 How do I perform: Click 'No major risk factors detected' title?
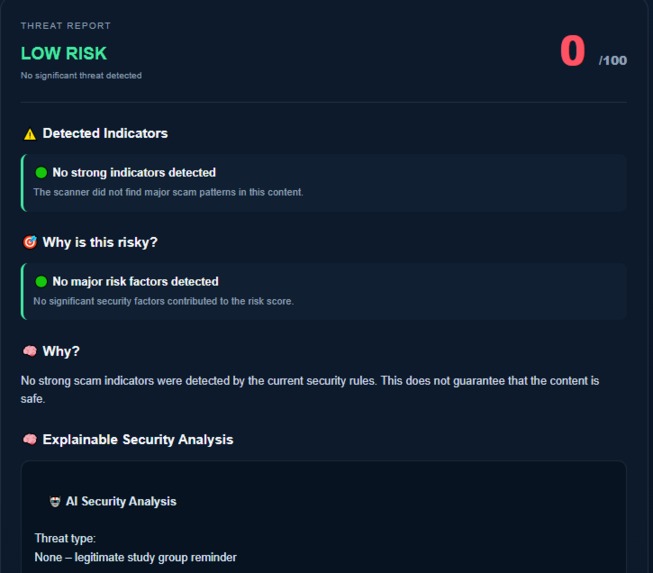(135, 282)
